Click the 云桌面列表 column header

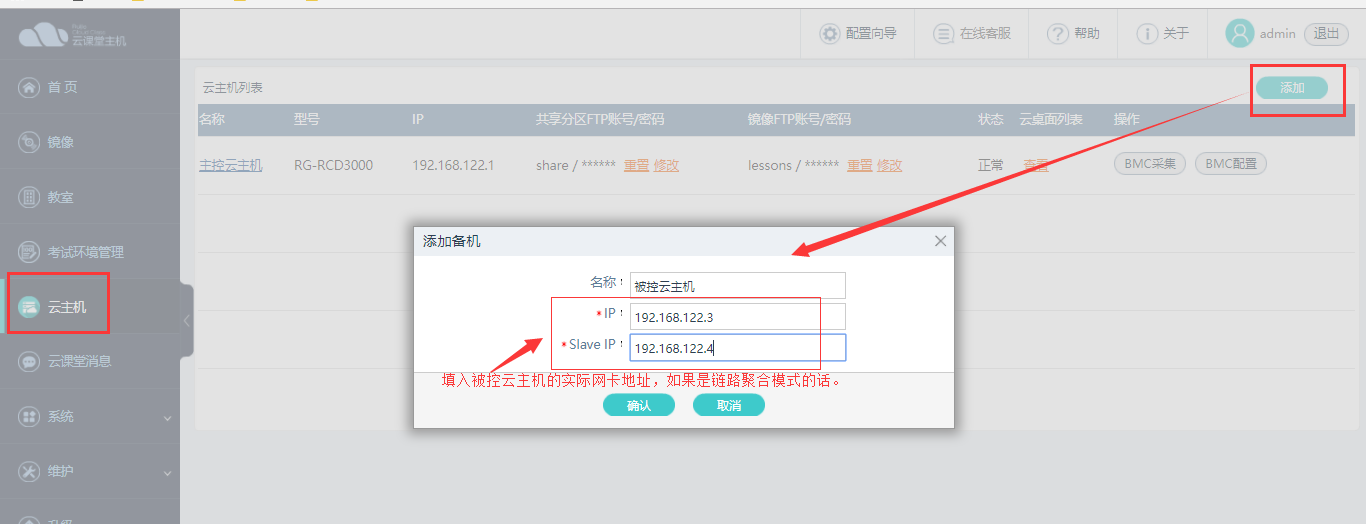tap(1051, 119)
